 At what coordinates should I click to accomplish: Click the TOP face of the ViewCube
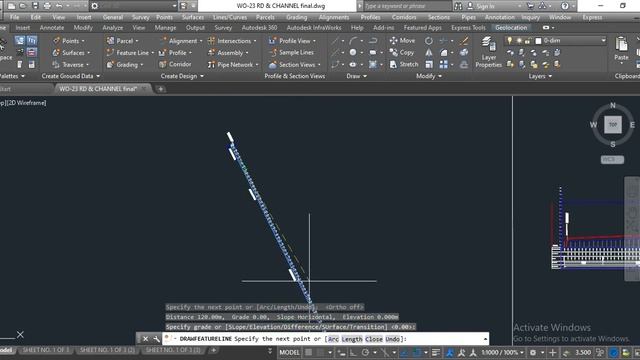(613, 124)
